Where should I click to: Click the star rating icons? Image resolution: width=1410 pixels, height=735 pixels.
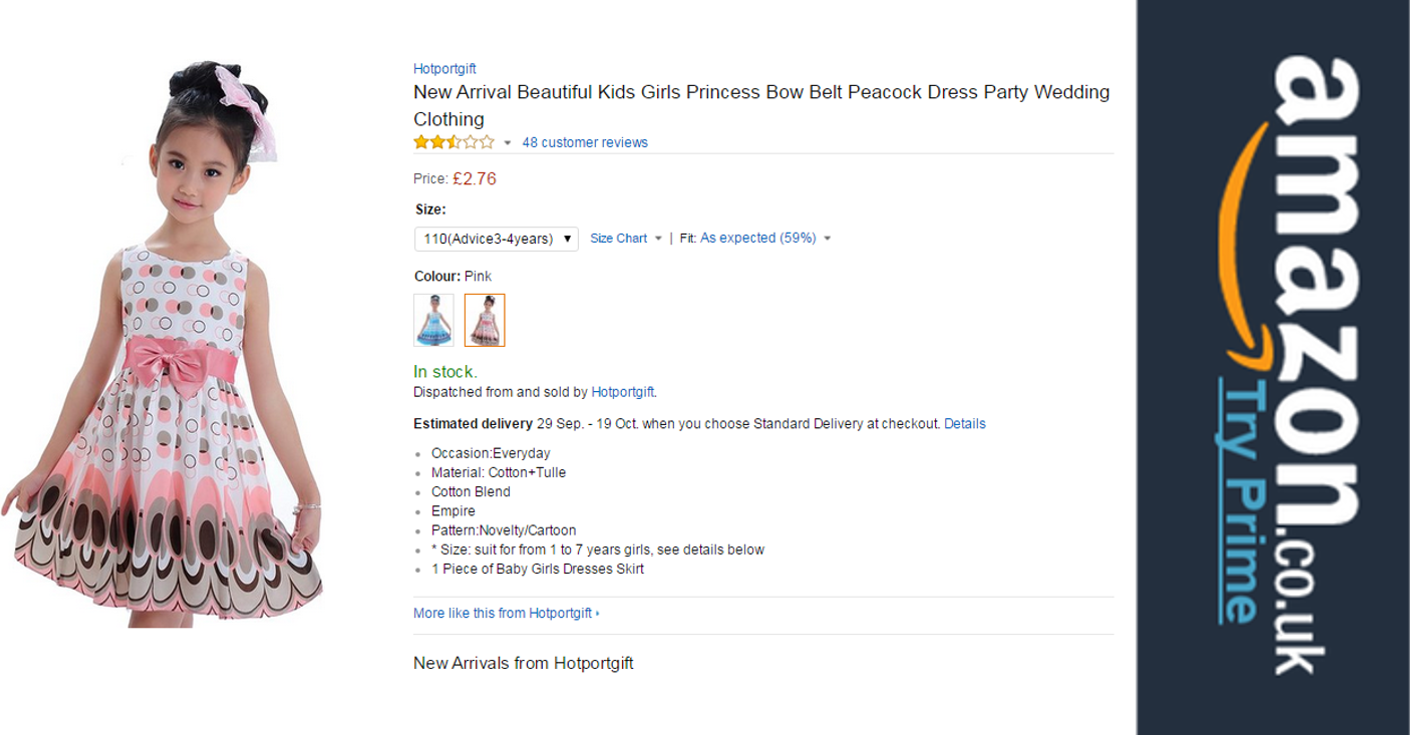[454, 142]
